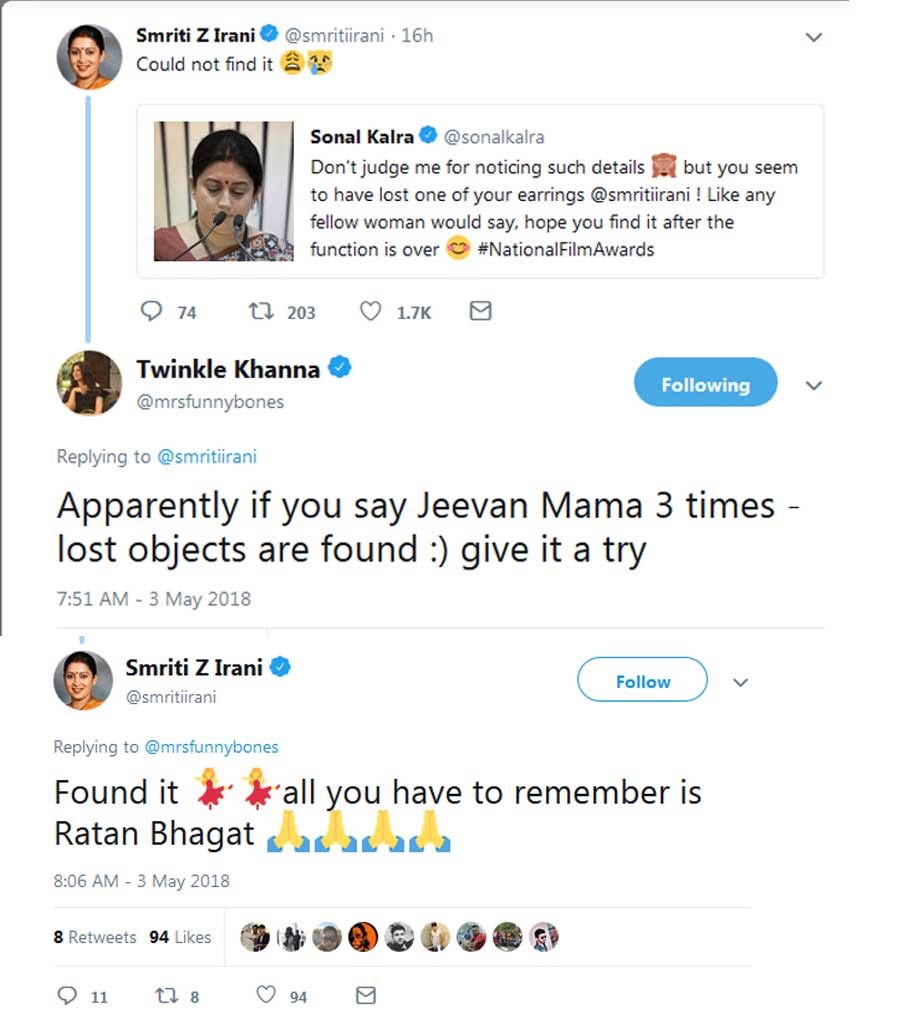The height and width of the screenshot is (1034, 897).
Task: Open Twinkle Khanna's tweet options chevron
Action: 814,385
